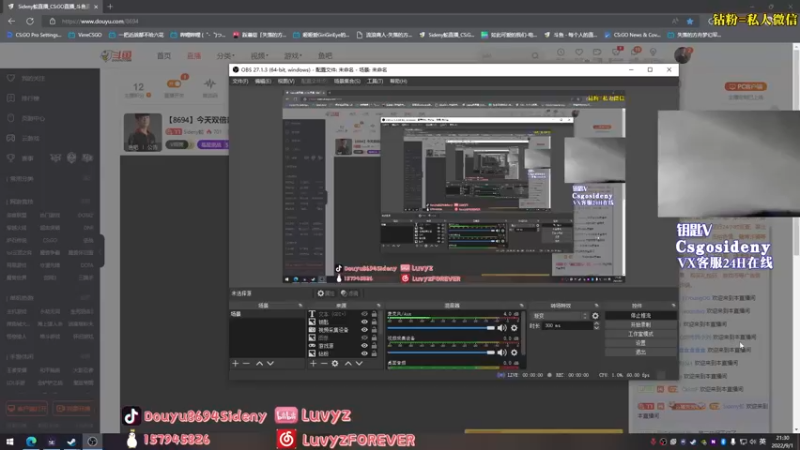800x450 pixels.
Task: Click the 停止推流 button in OBS controls
Action: 641,316
